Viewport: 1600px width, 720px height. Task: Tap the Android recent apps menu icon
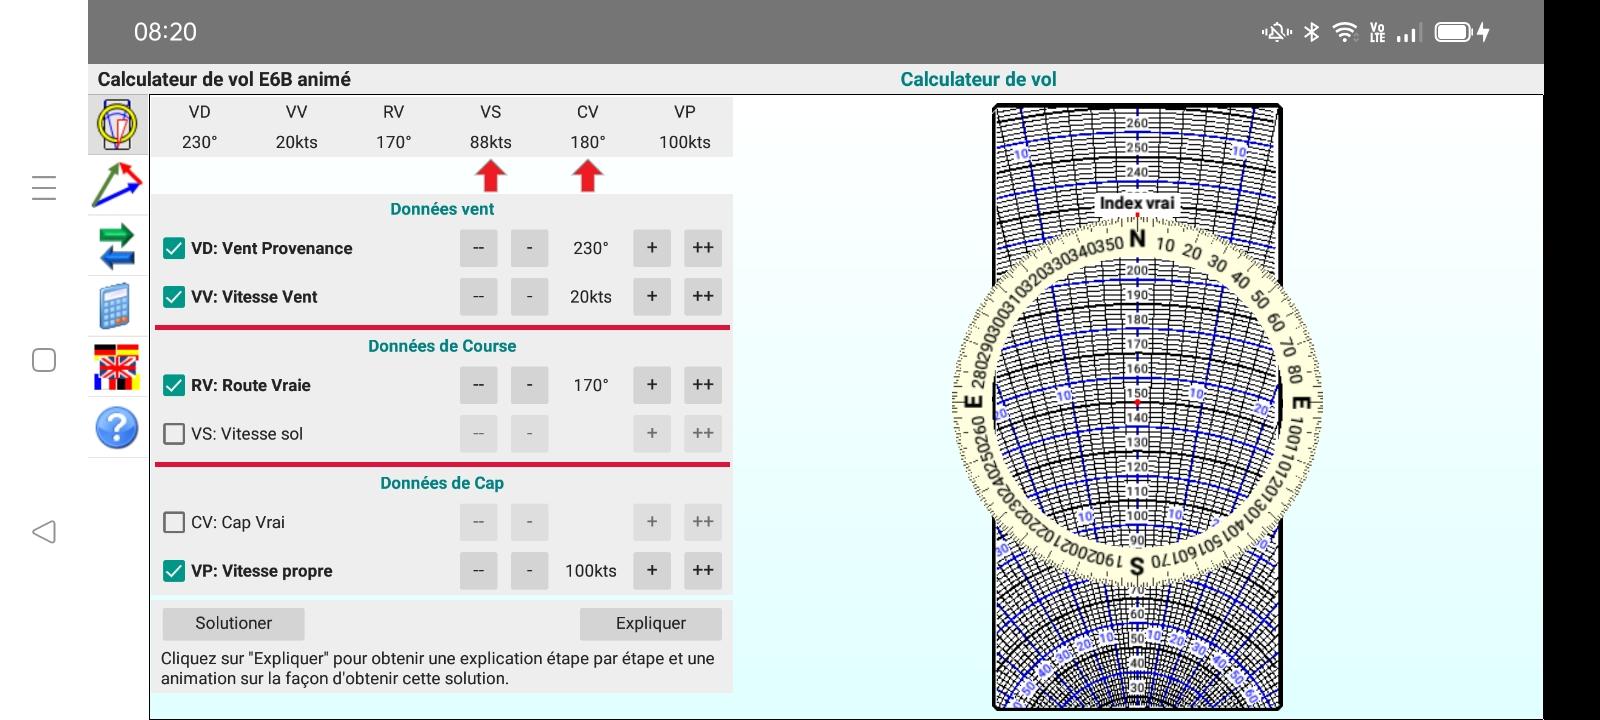(44, 188)
